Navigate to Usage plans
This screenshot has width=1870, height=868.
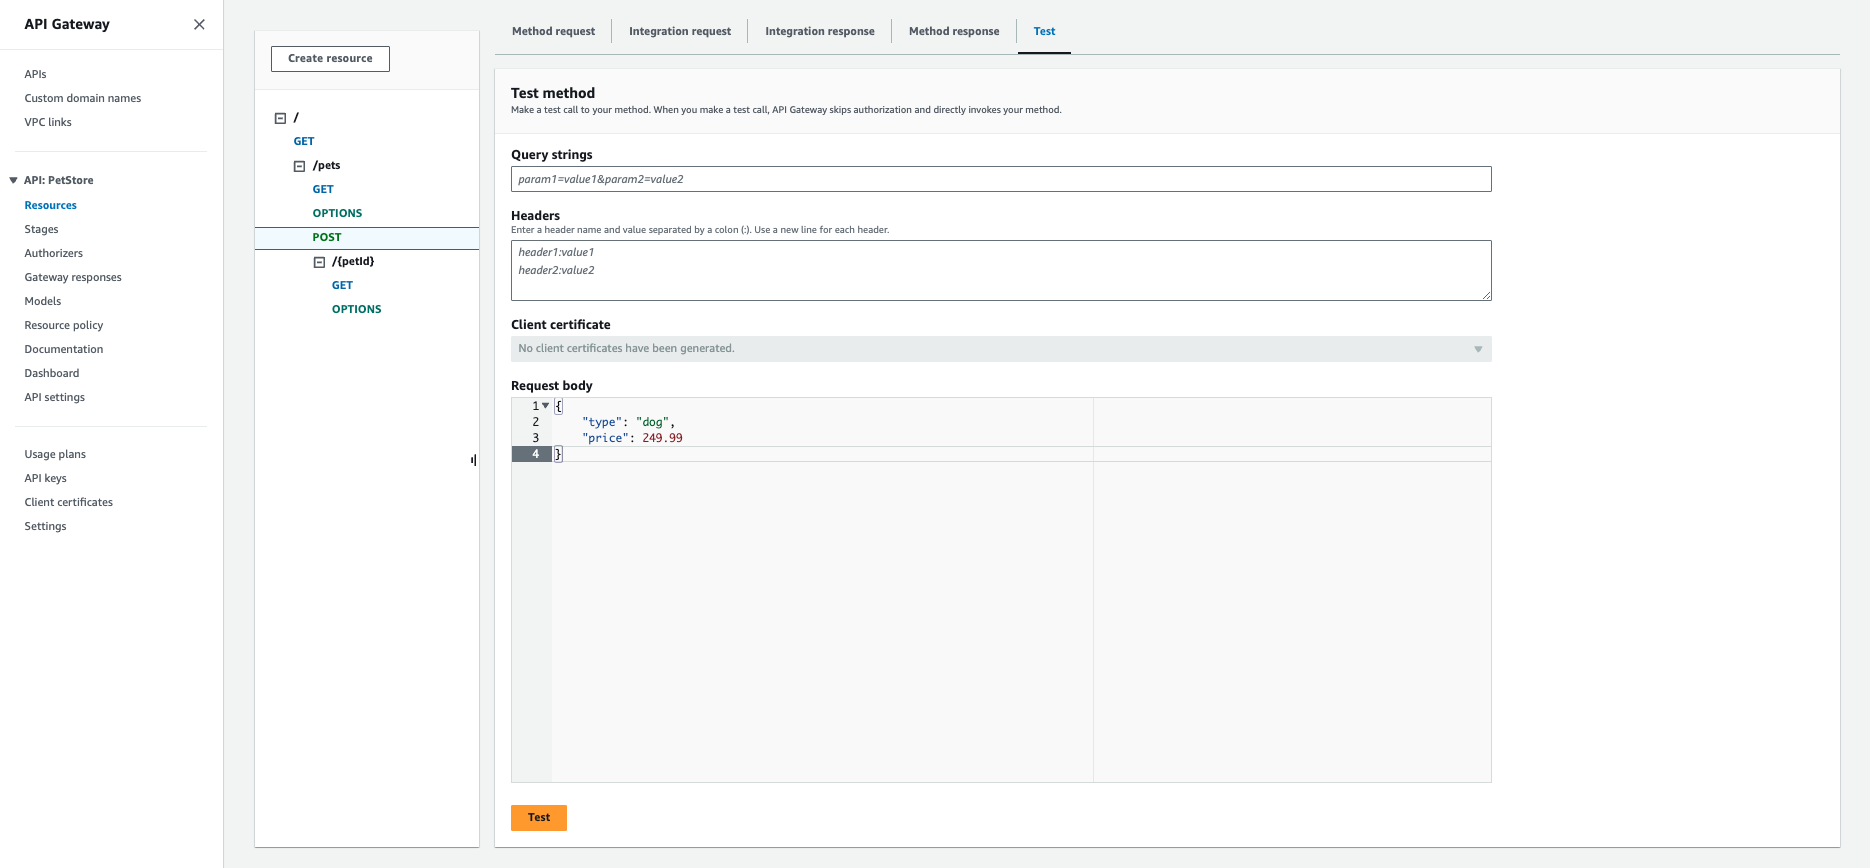point(55,455)
